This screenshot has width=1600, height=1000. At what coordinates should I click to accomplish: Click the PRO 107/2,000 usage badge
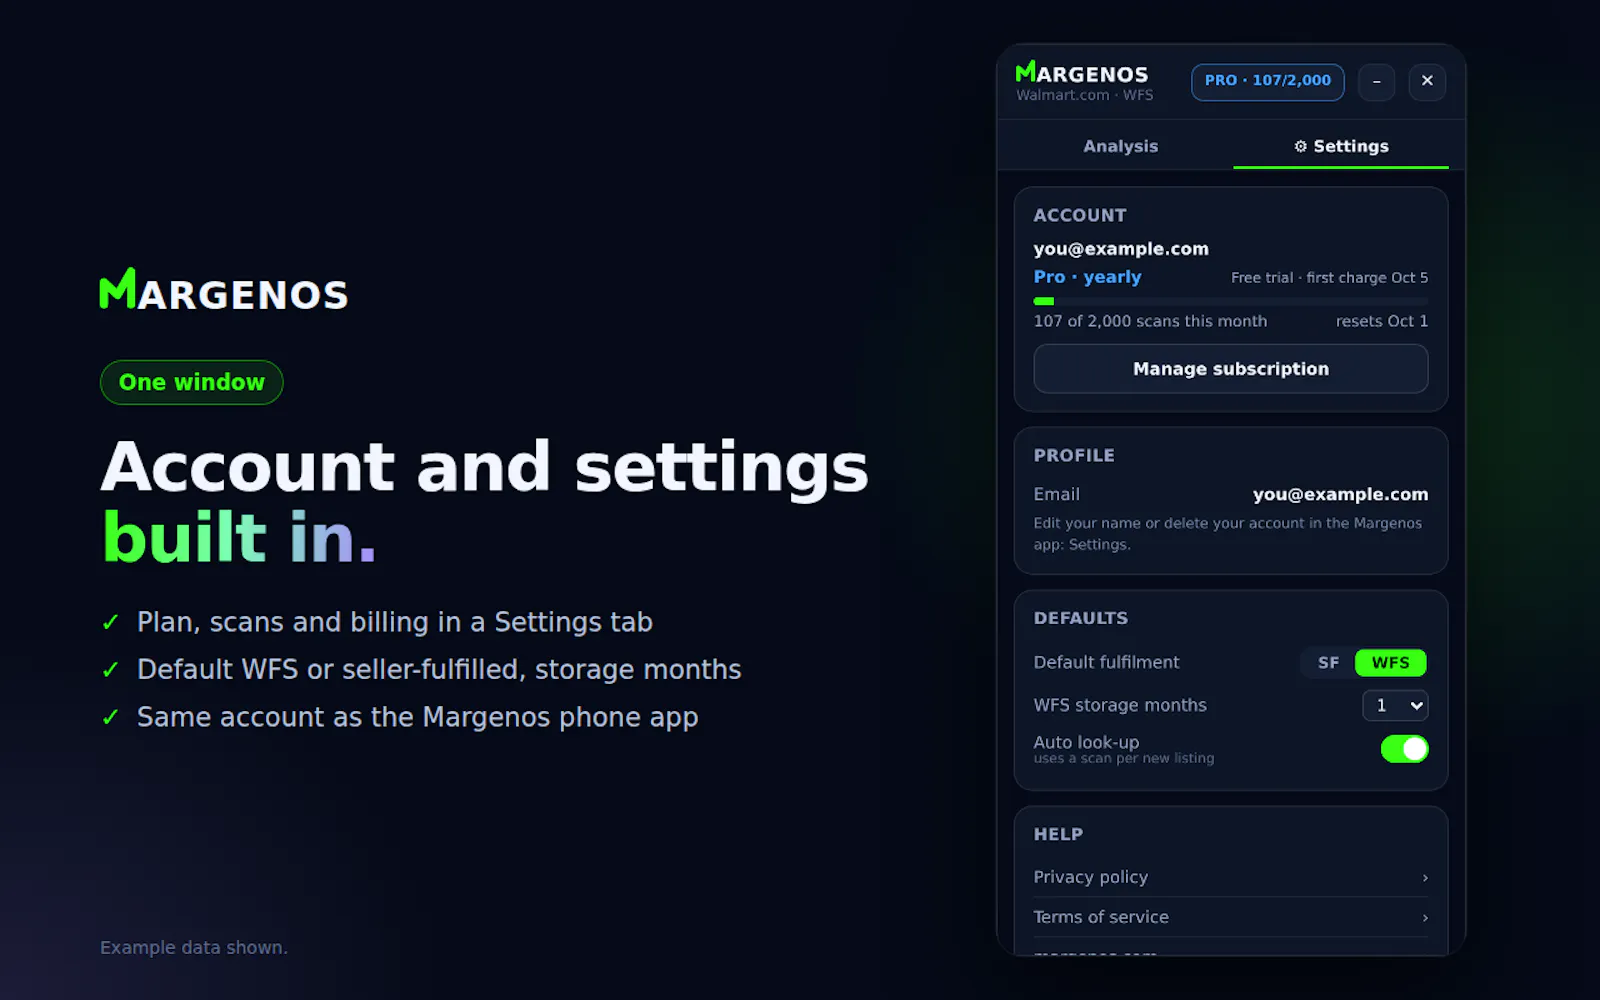click(1267, 81)
